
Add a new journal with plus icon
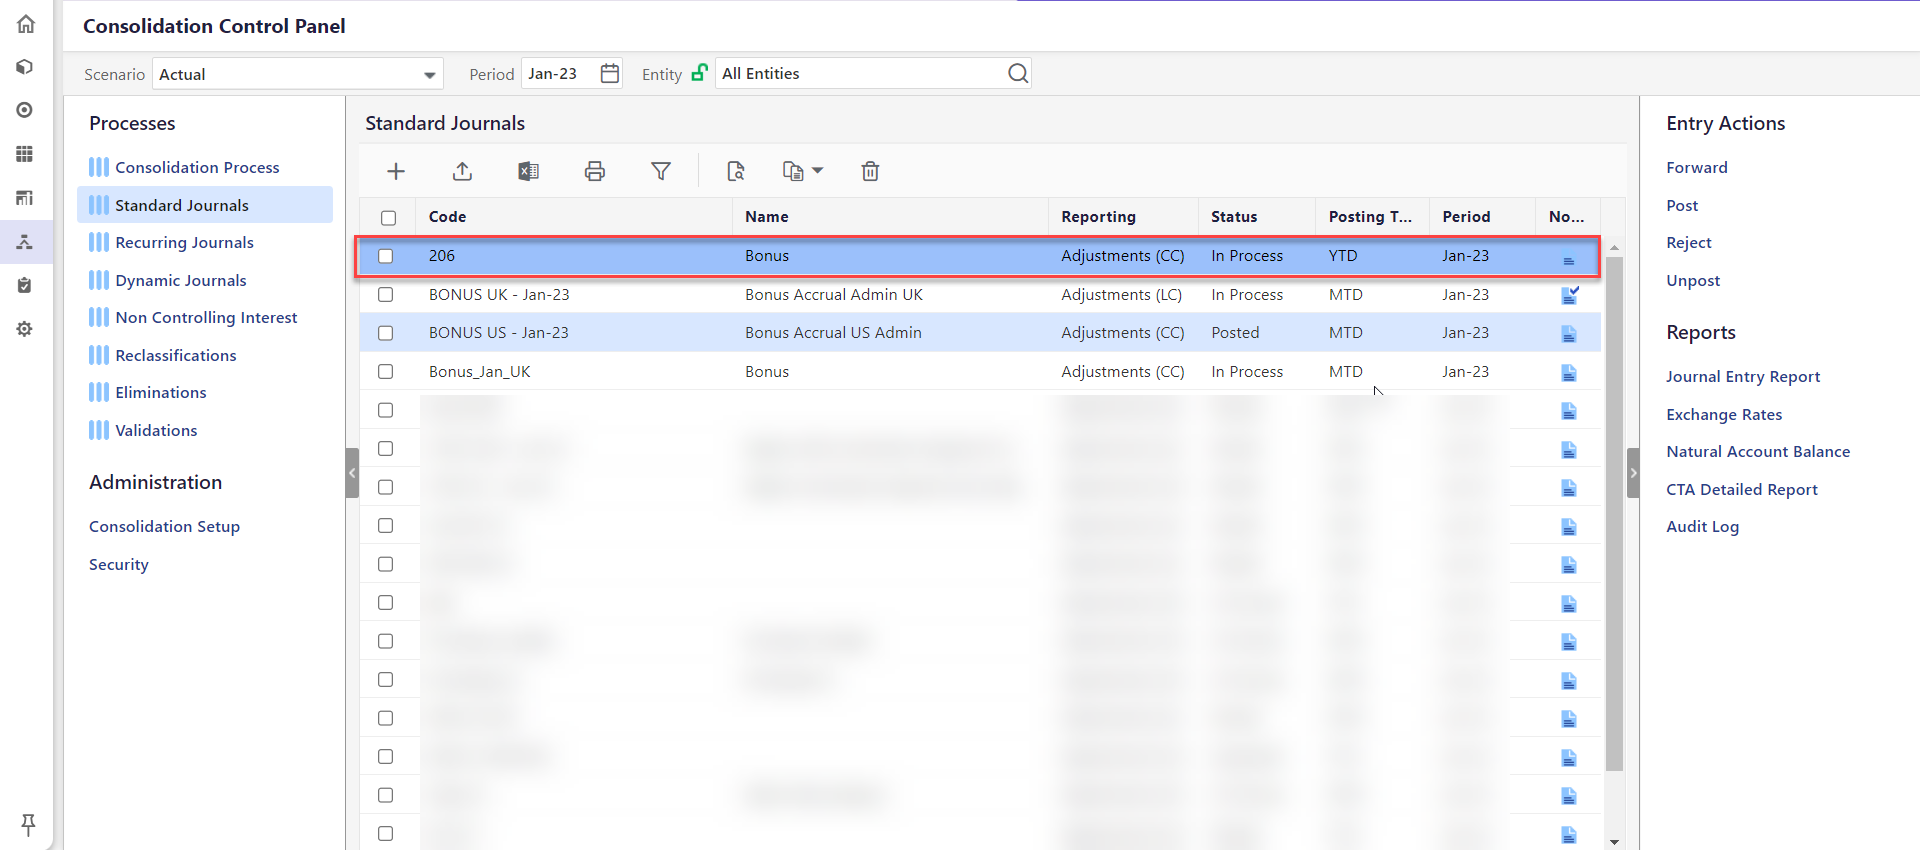pyautogui.click(x=396, y=171)
